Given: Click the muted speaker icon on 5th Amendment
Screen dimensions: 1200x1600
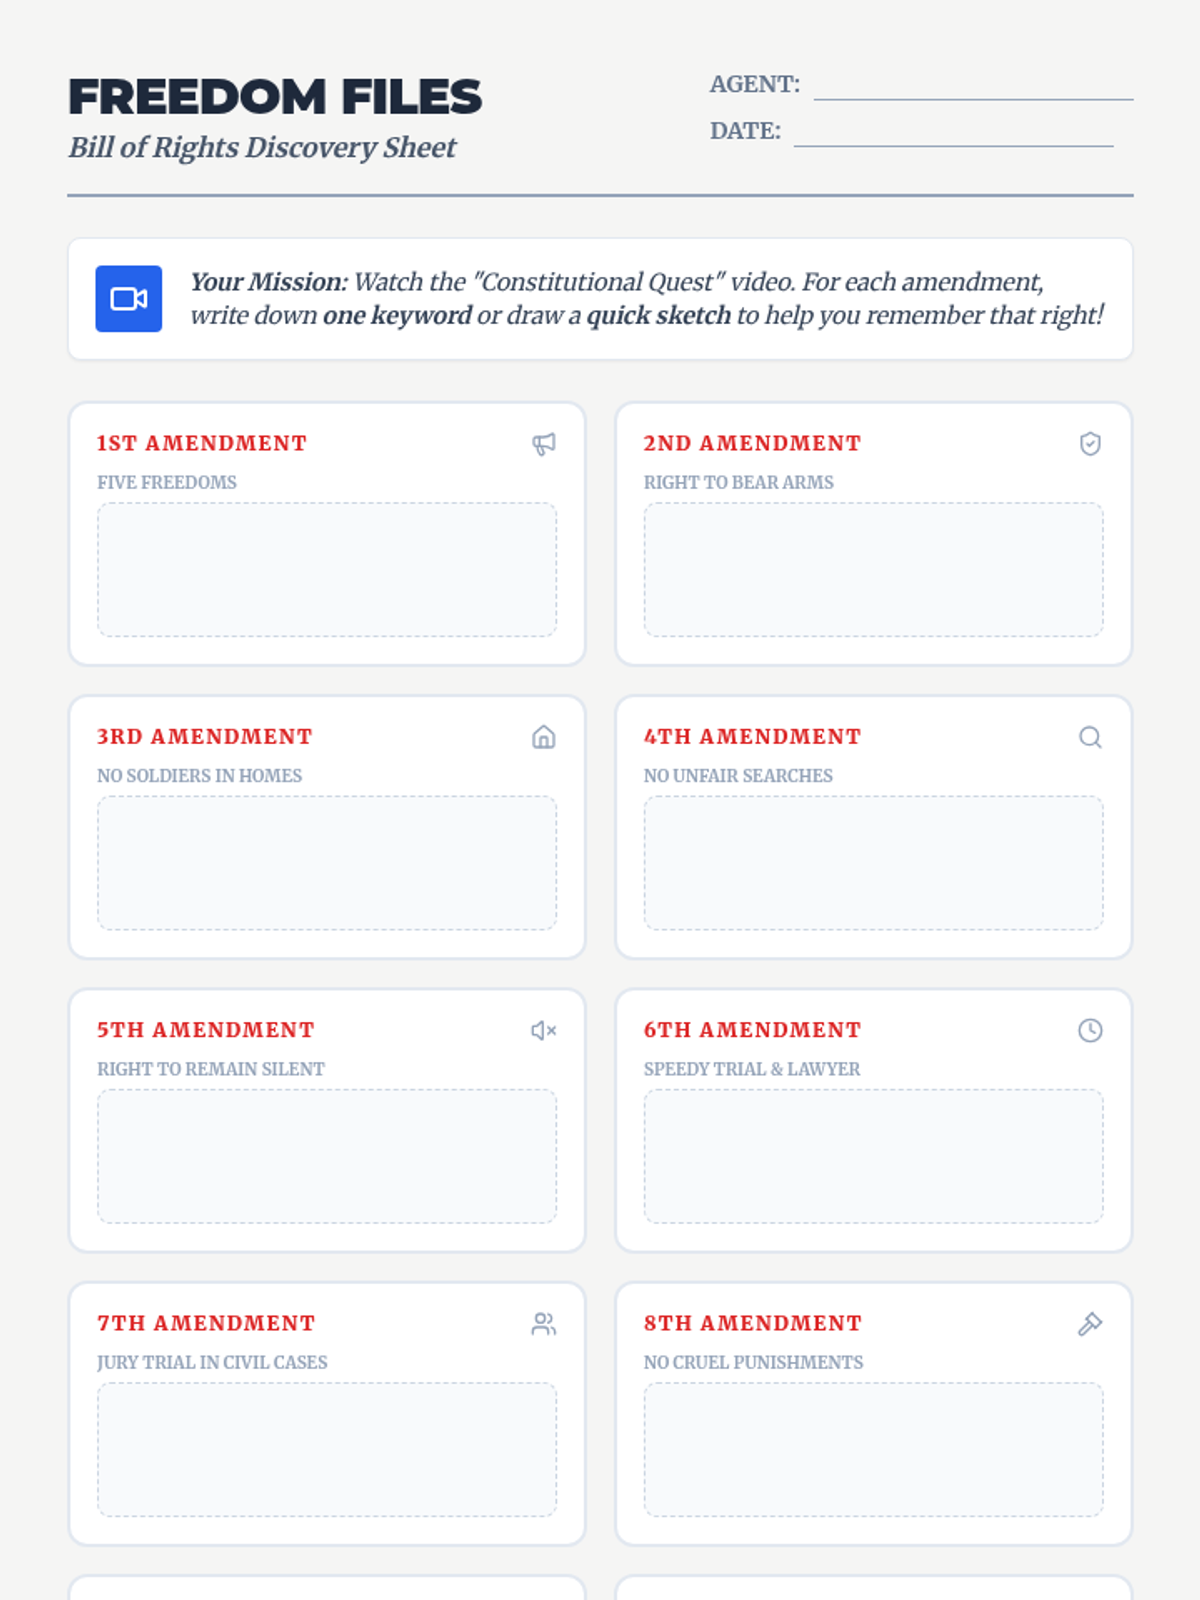Looking at the screenshot, I should (x=544, y=1030).
